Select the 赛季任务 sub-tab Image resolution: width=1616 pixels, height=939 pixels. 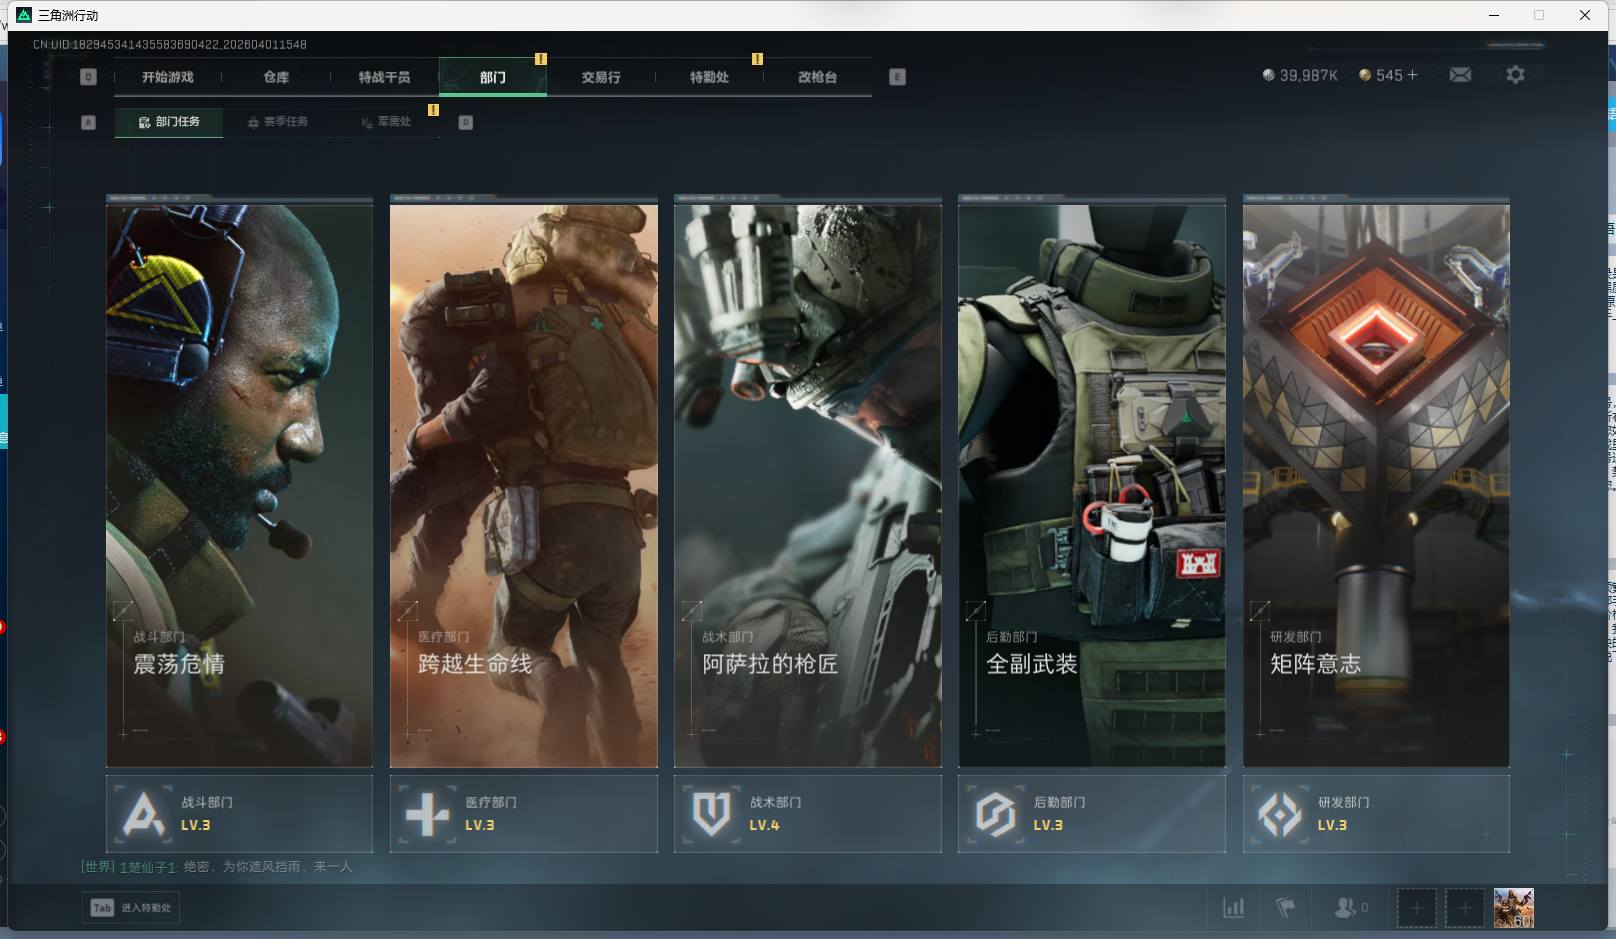[278, 122]
